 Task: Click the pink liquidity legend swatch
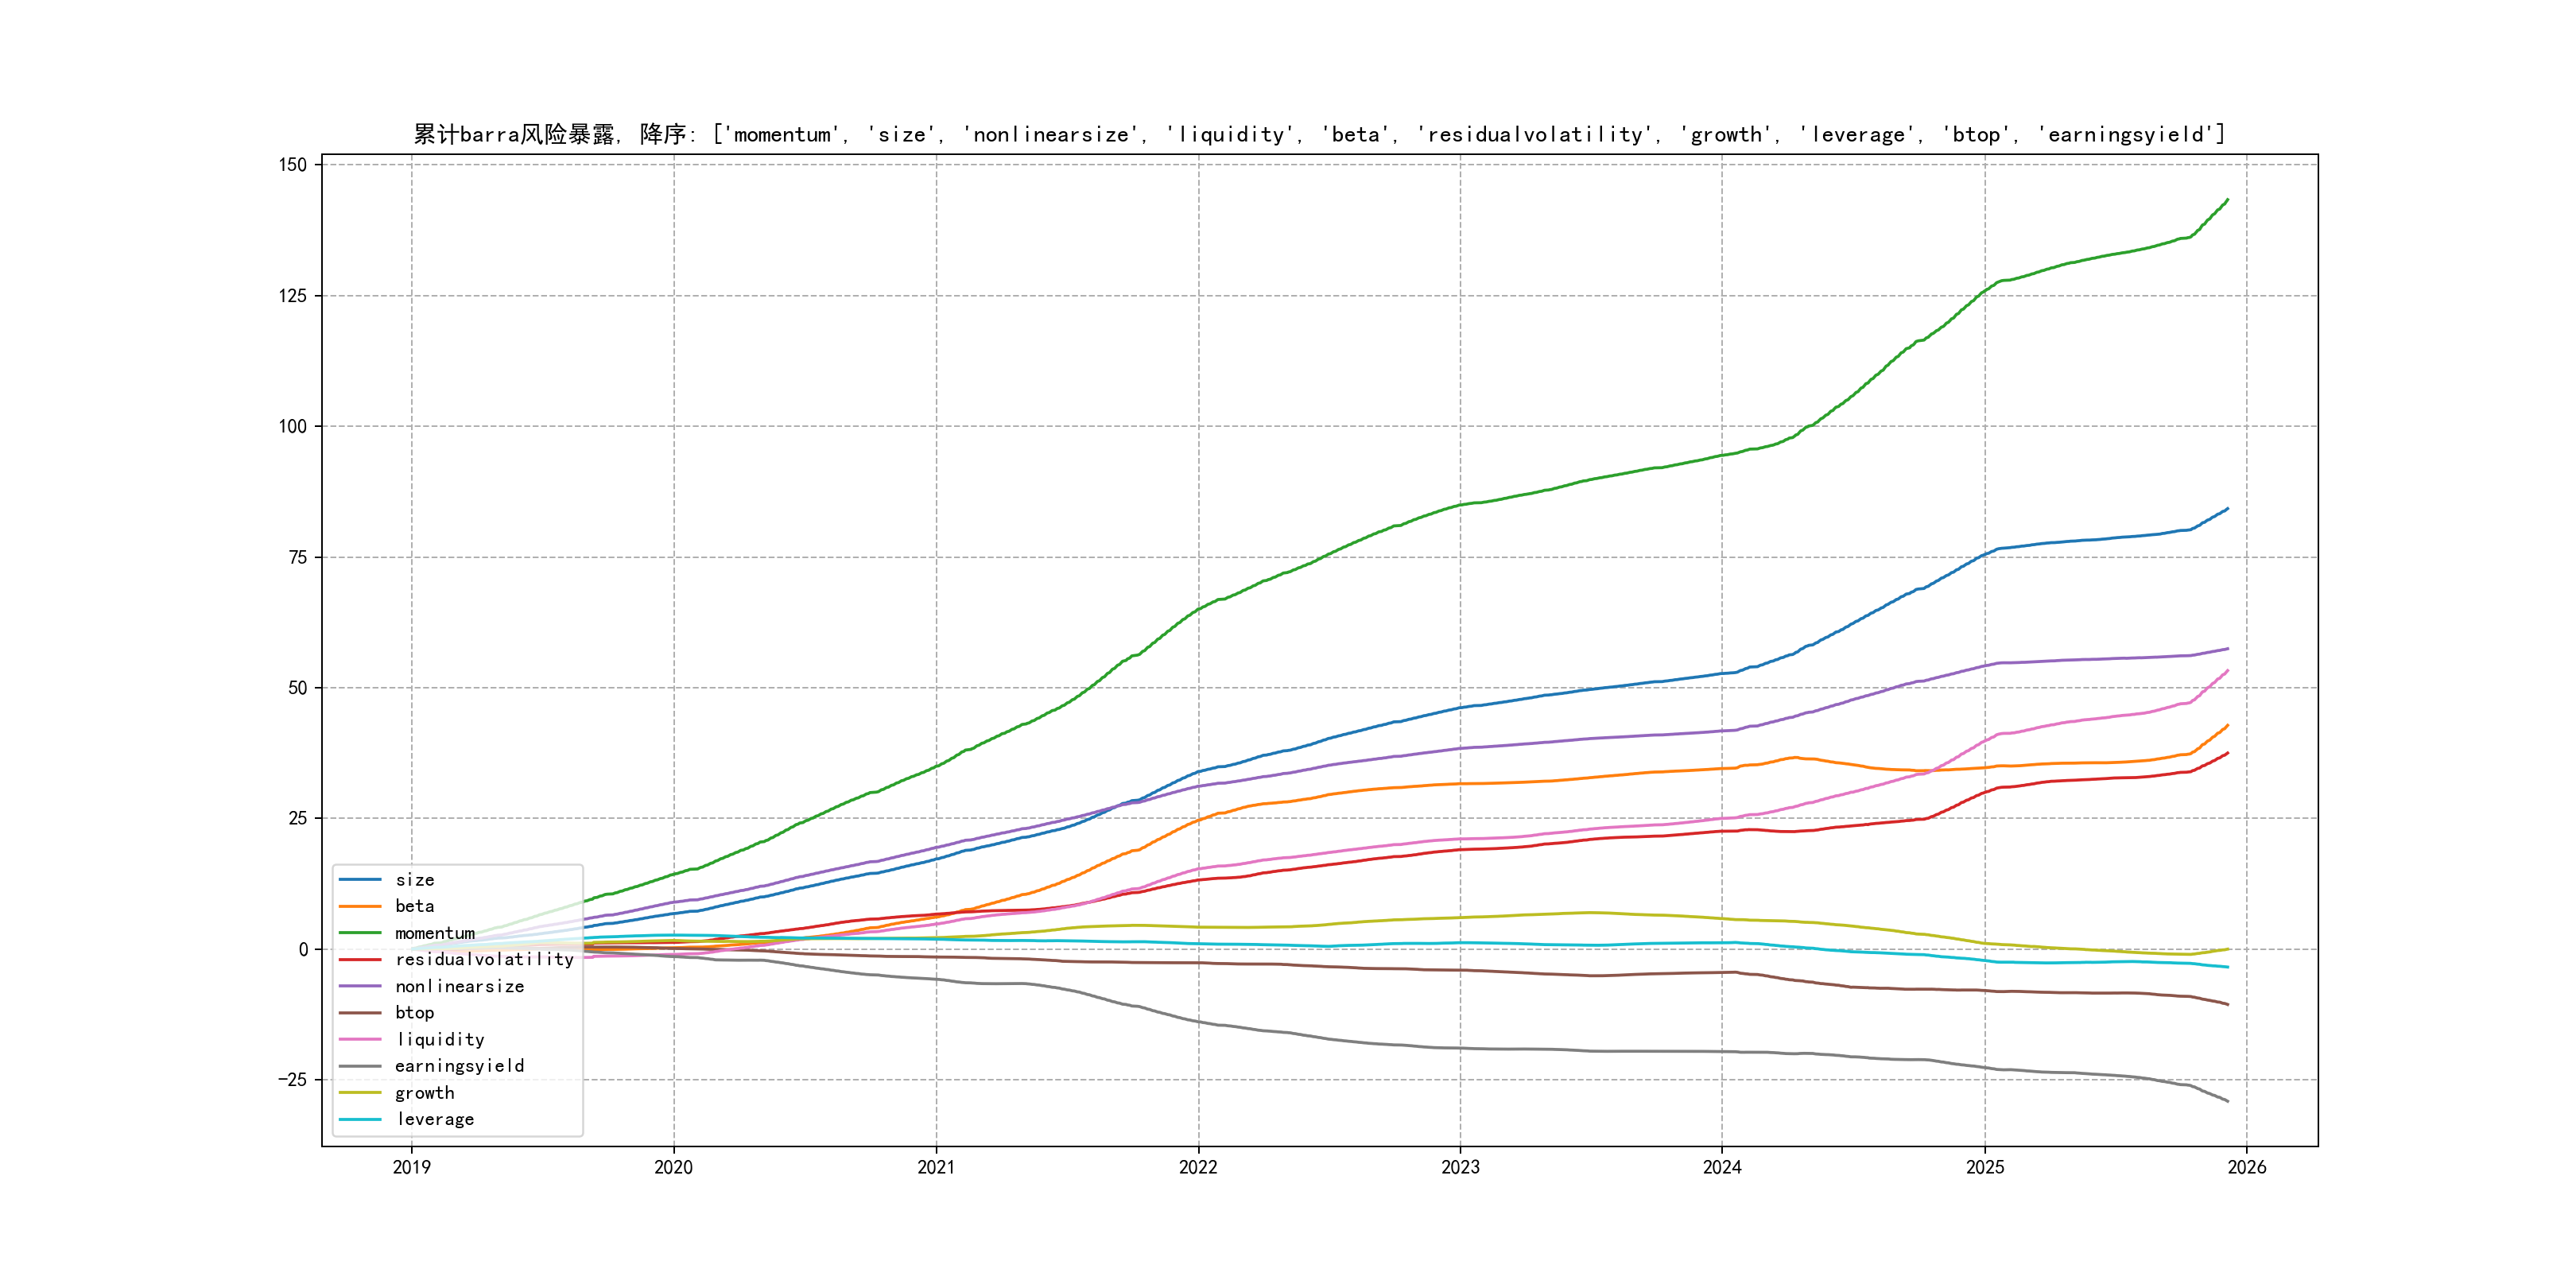360,1040
